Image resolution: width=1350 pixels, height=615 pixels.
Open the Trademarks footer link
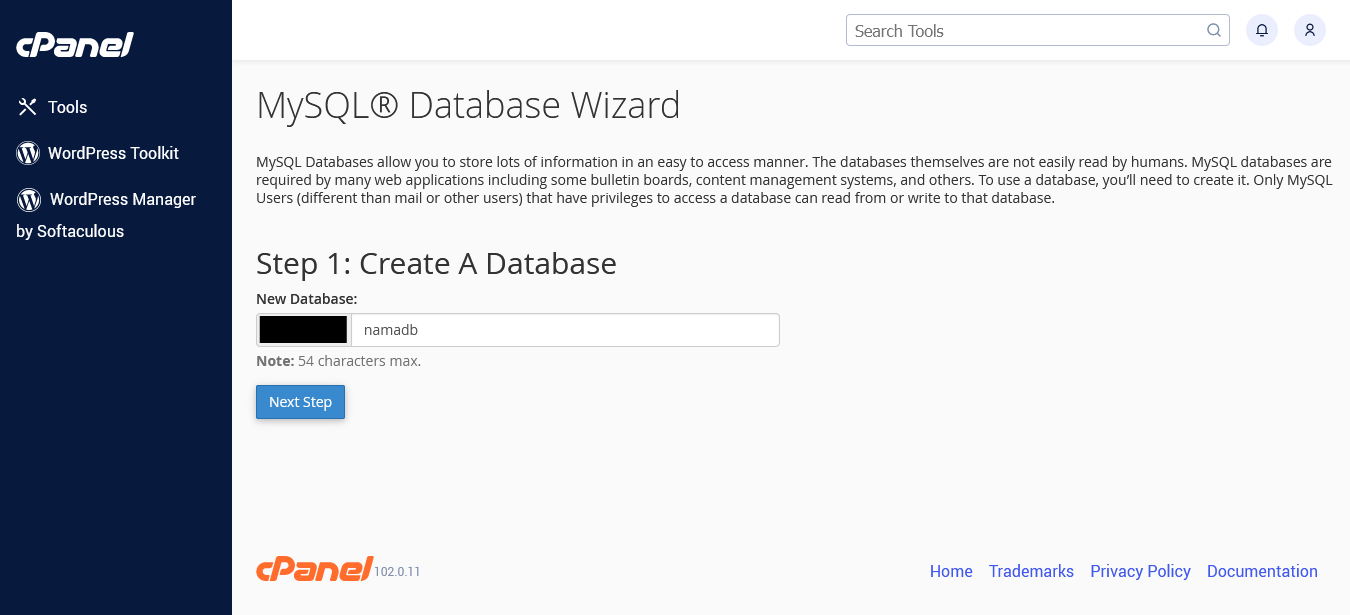pyautogui.click(x=1031, y=571)
